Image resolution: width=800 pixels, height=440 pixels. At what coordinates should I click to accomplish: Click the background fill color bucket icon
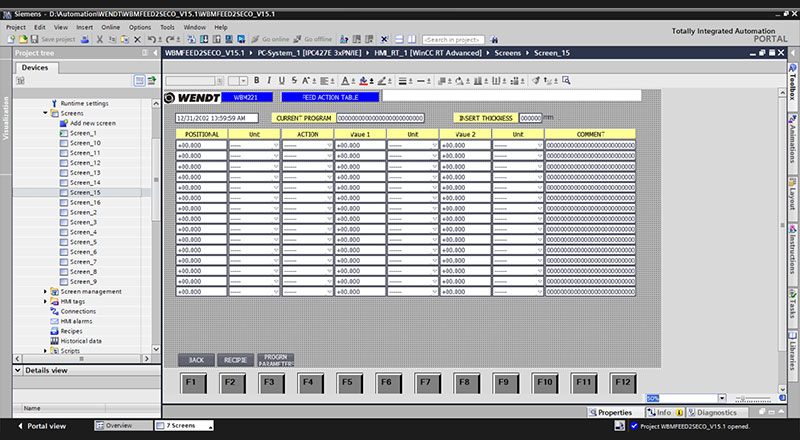(x=363, y=81)
